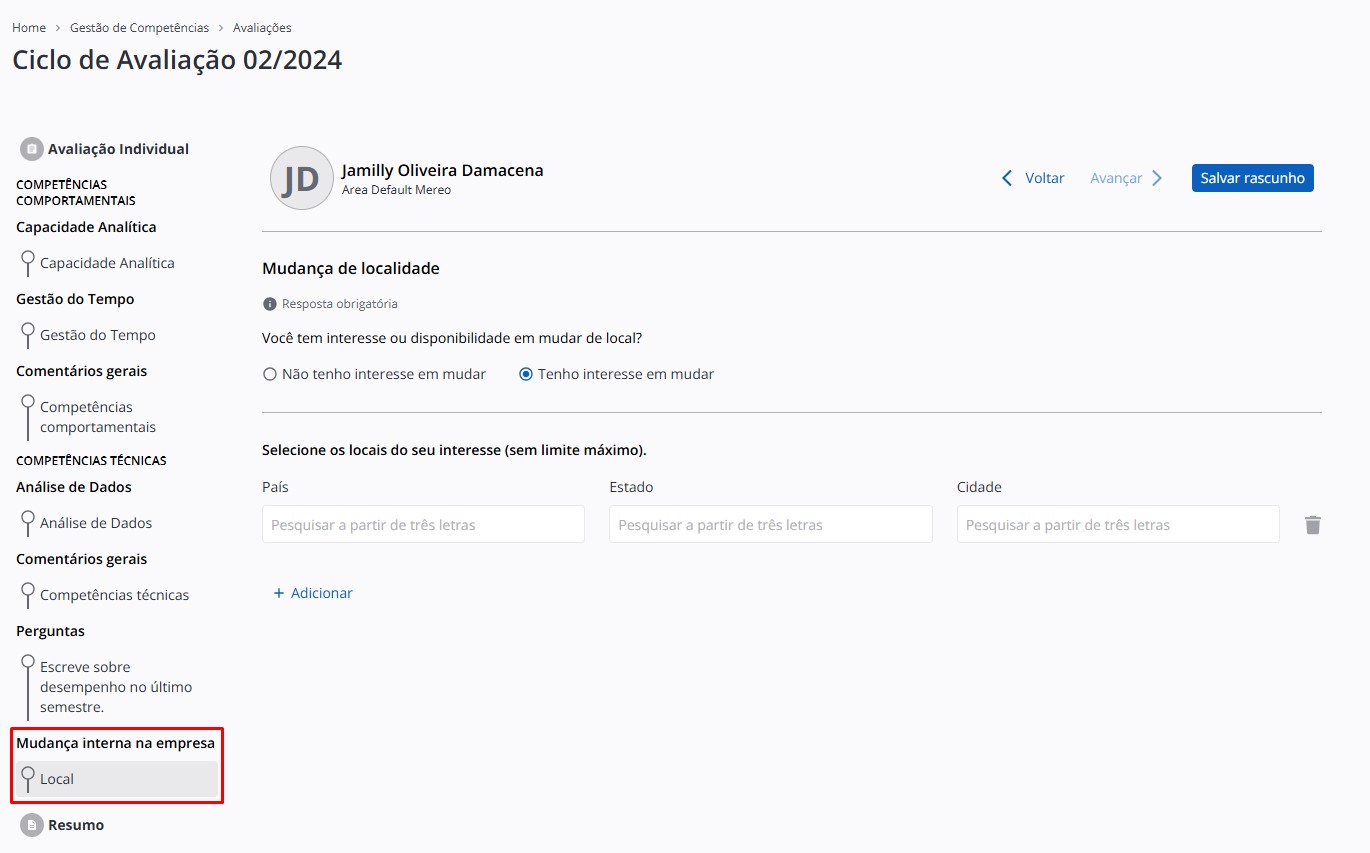Click the JD user avatar

(301, 178)
